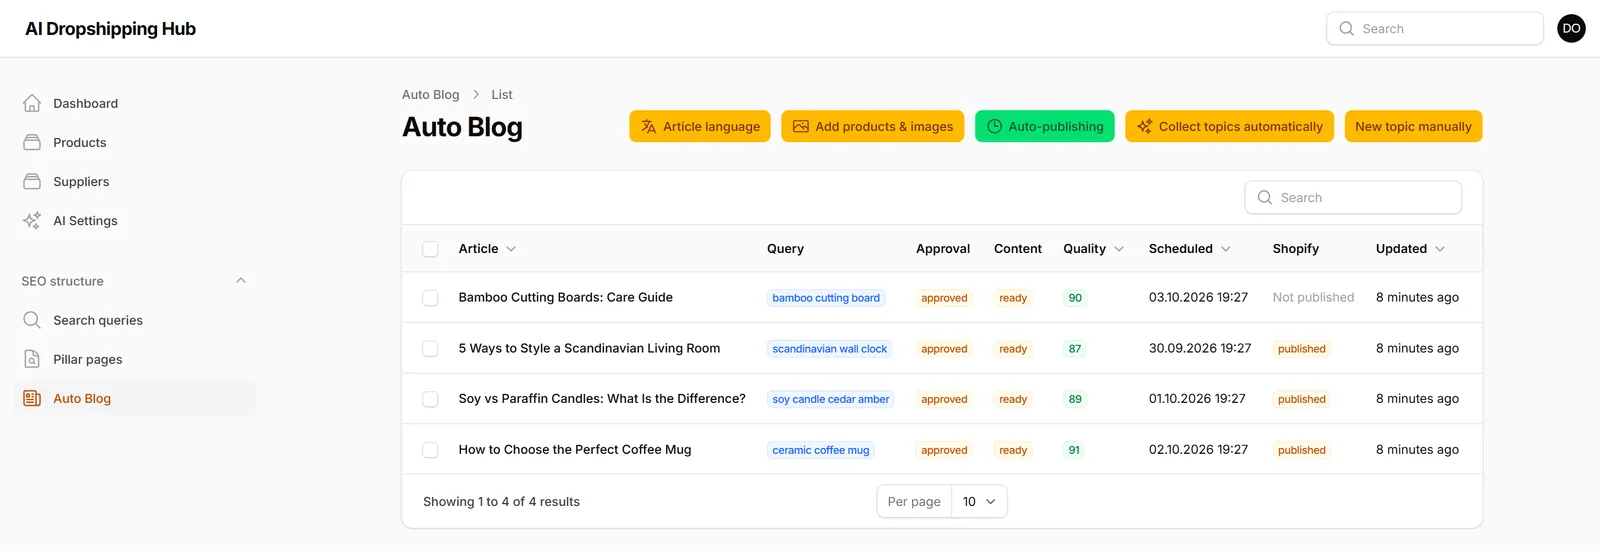The width and height of the screenshot is (1600, 551).
Task: Open Suppliers in the sidebar
Action: click(135, 181)
